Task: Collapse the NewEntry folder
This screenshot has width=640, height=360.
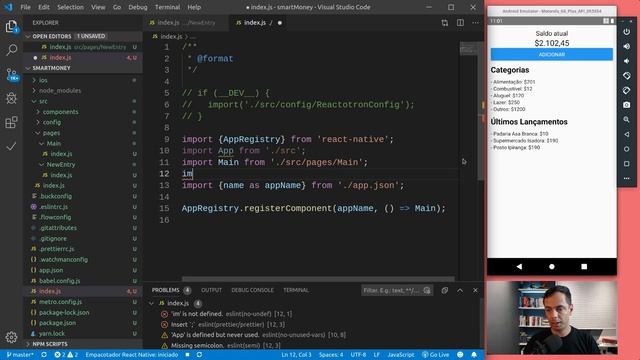Action: 83,164
